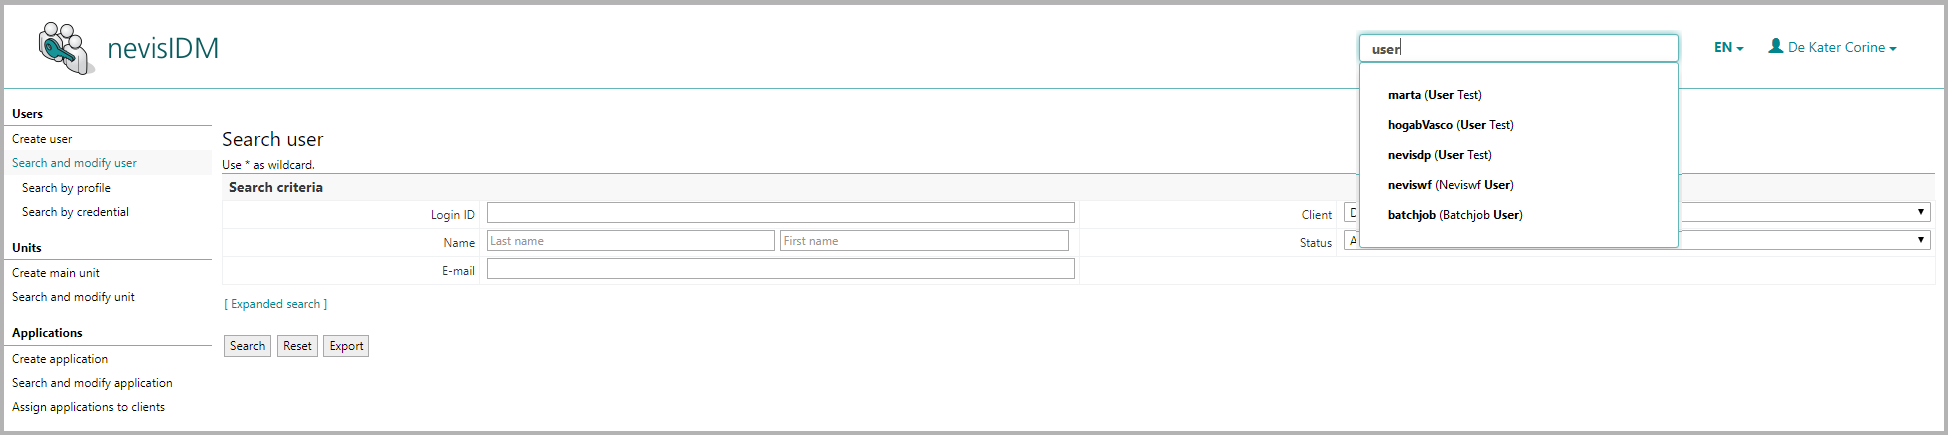
Task: Open the De Kater Corine user menu
Action: coord(1832,47)
